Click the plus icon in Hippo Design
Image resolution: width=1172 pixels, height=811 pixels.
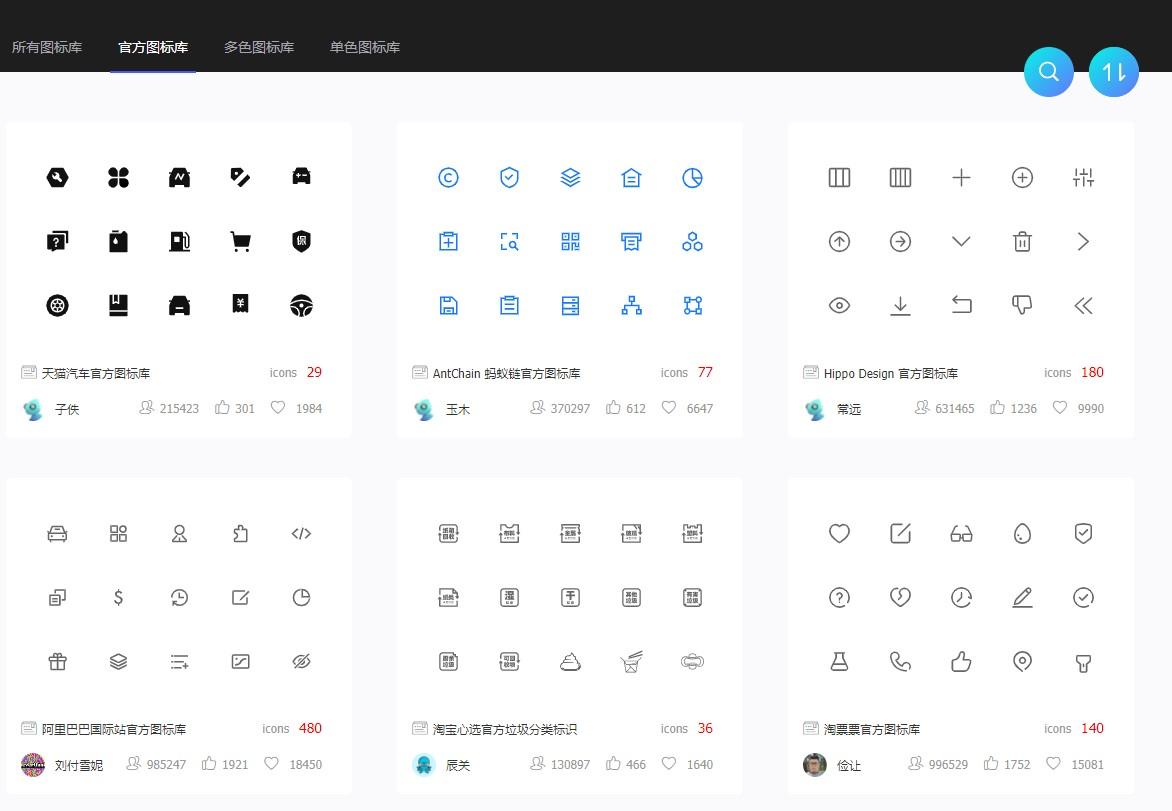961,177
